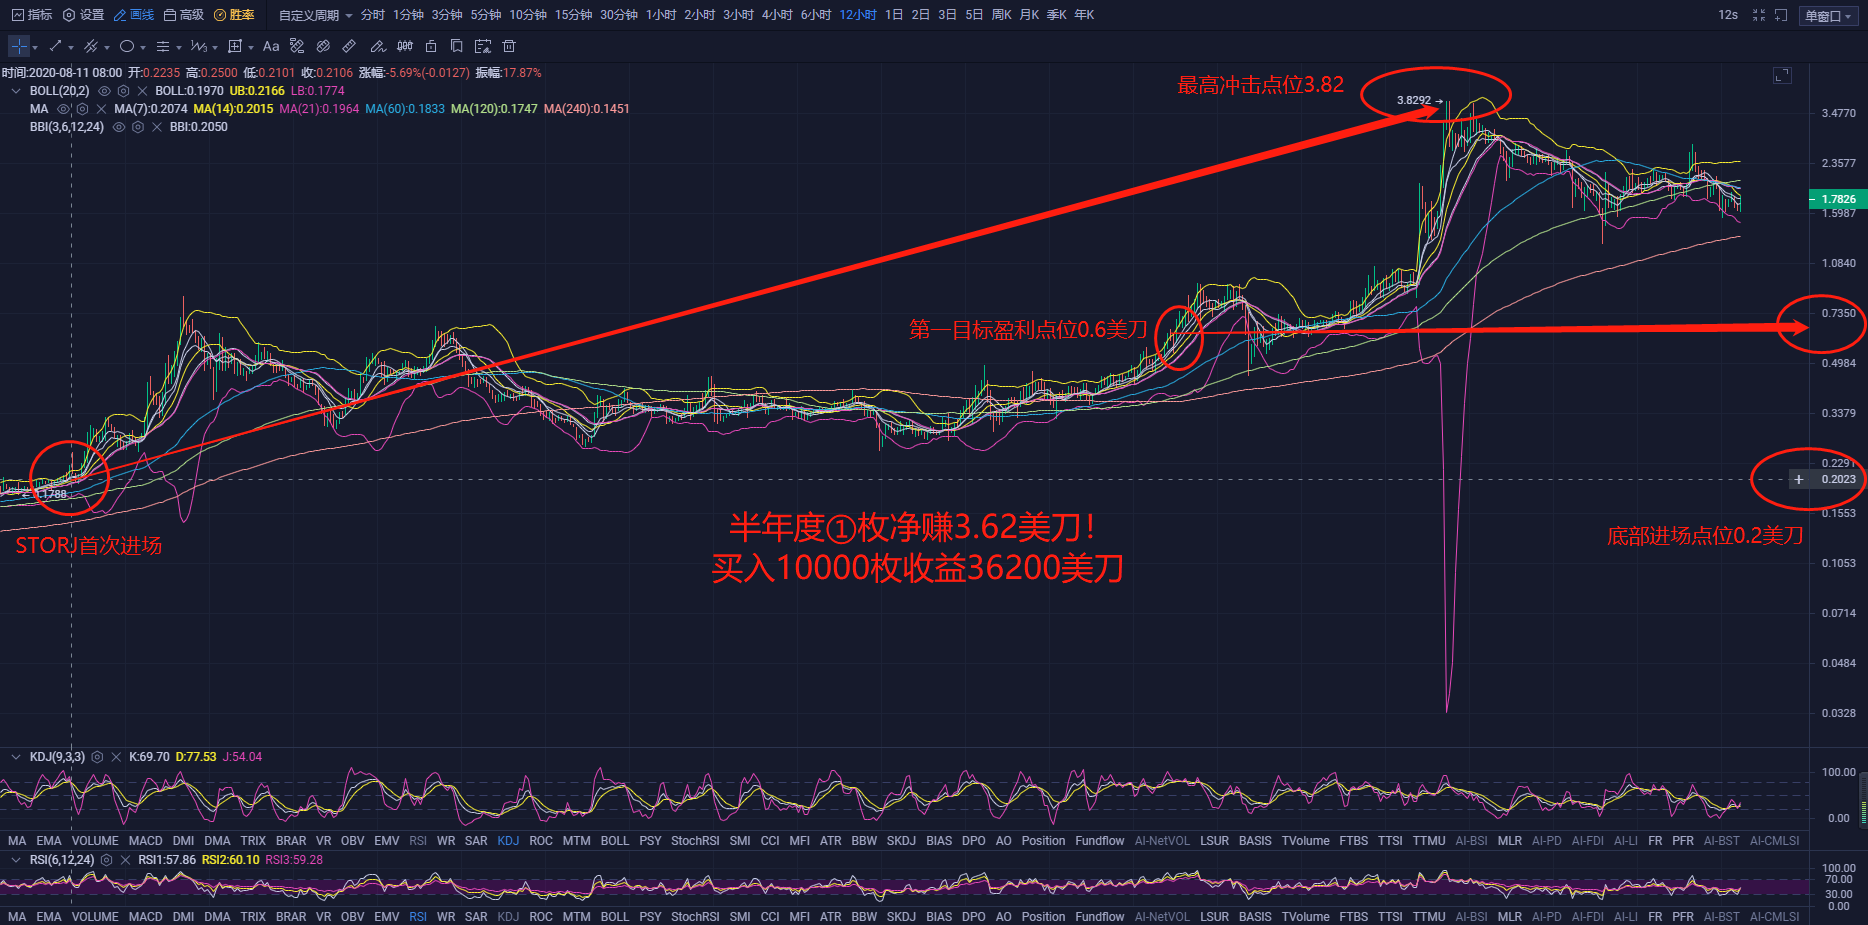
Task: Select the measure box tool
Action: 235,46
